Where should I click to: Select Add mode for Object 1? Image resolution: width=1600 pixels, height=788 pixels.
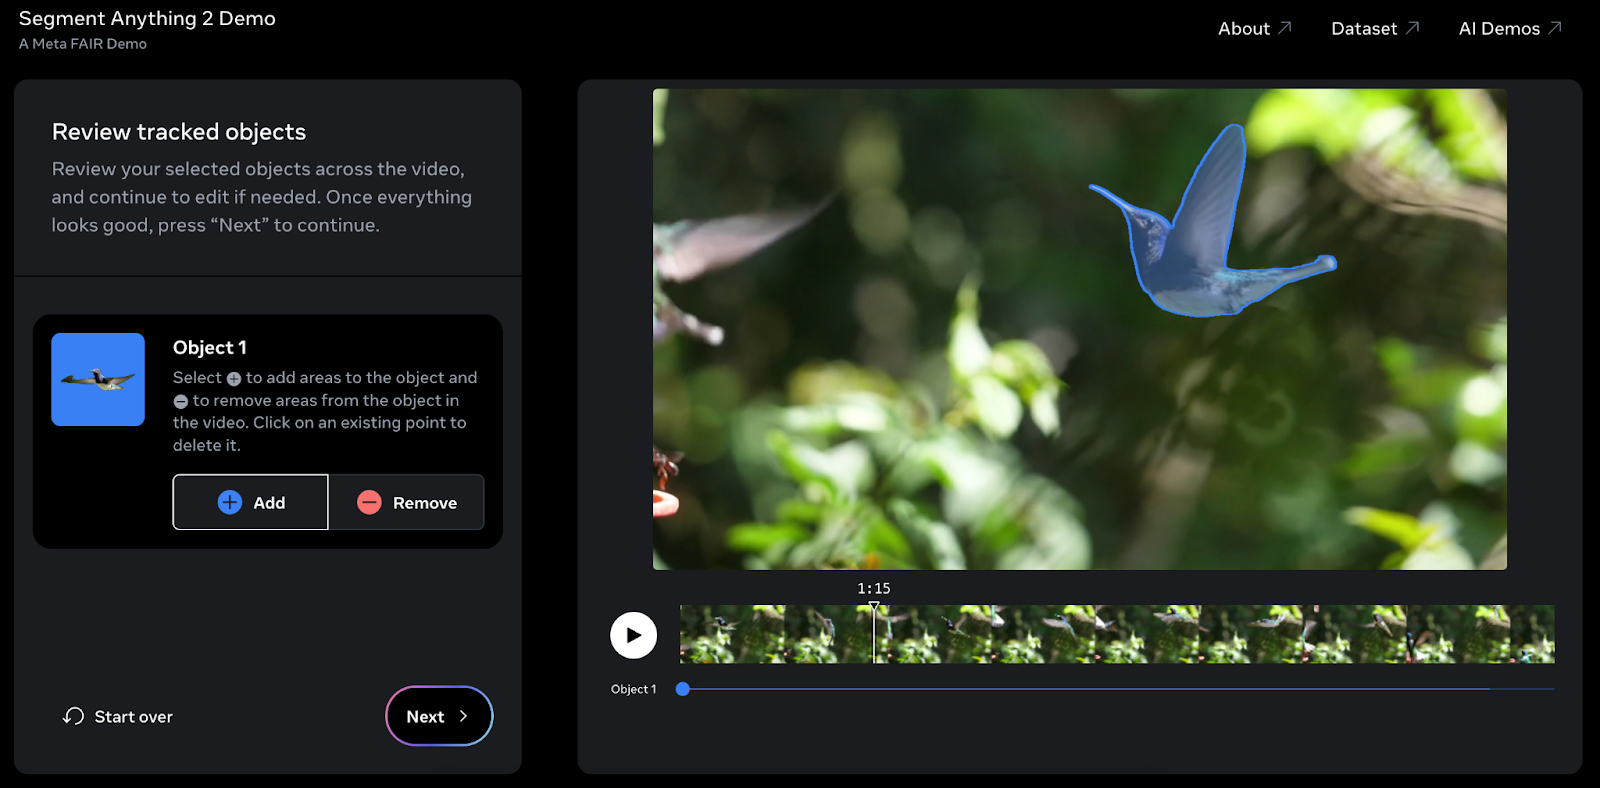pyautogui.click(x=251, y=502)
